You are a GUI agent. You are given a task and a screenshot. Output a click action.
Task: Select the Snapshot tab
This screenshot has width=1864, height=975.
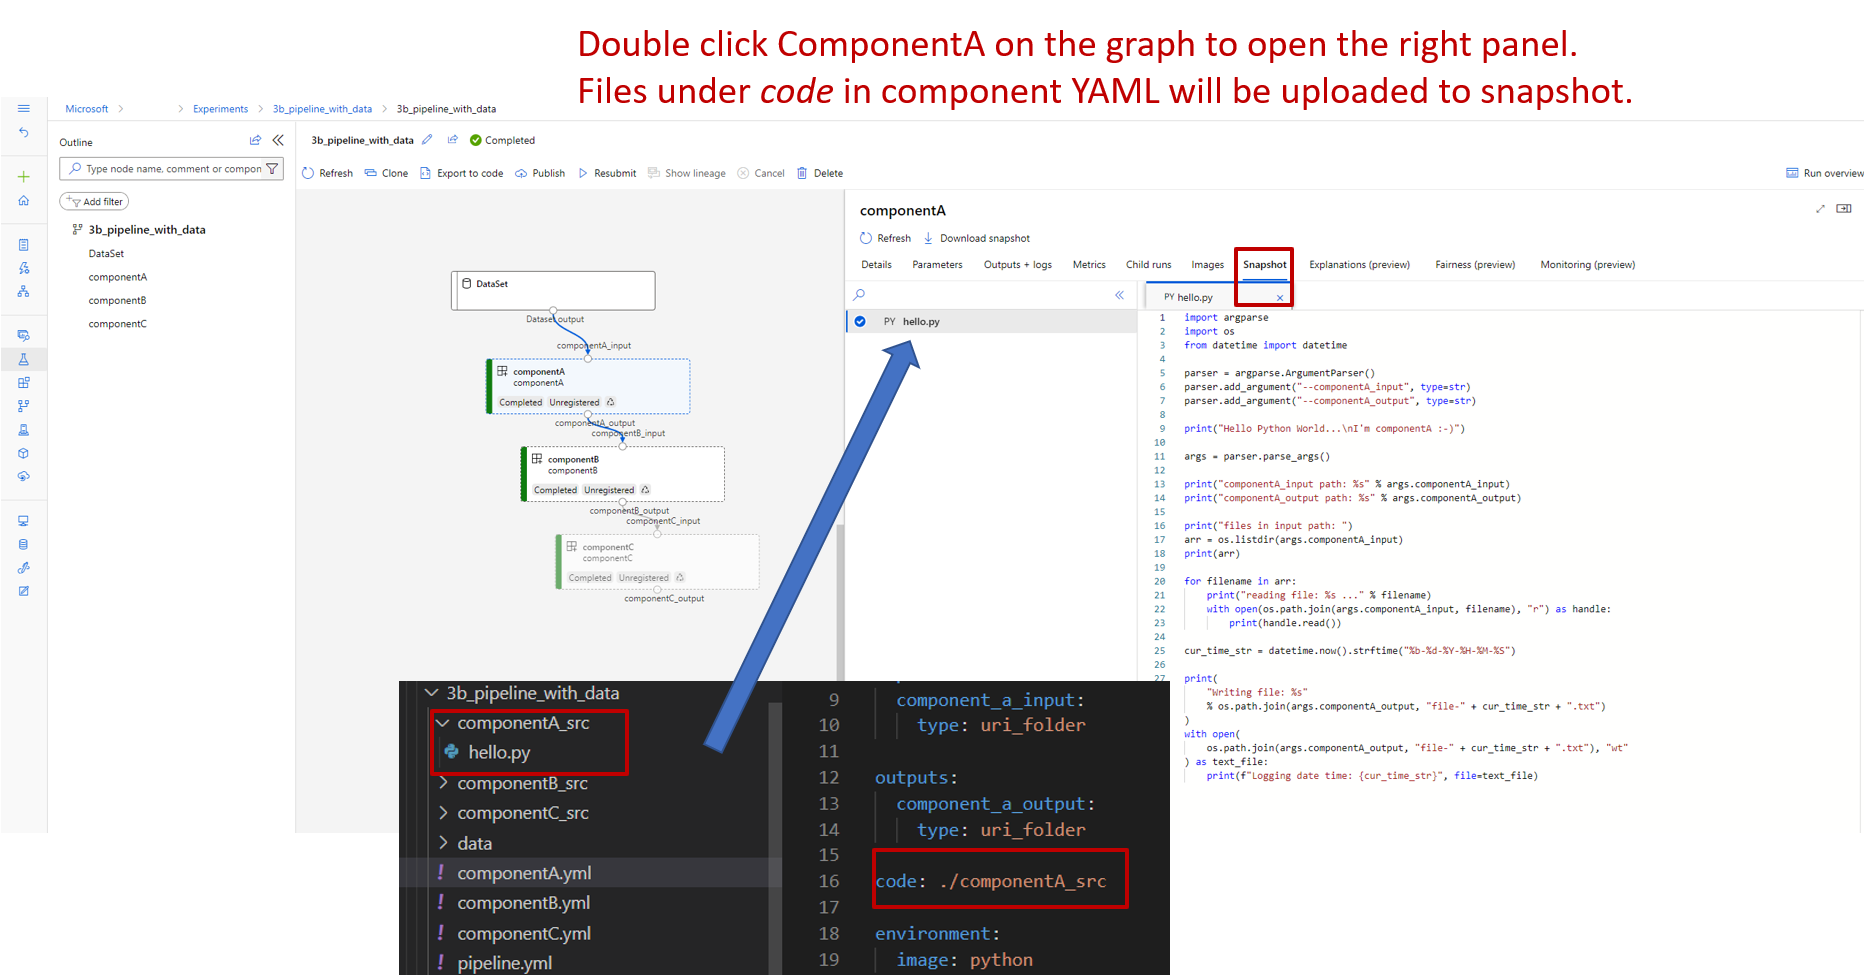coord(1265,265)
